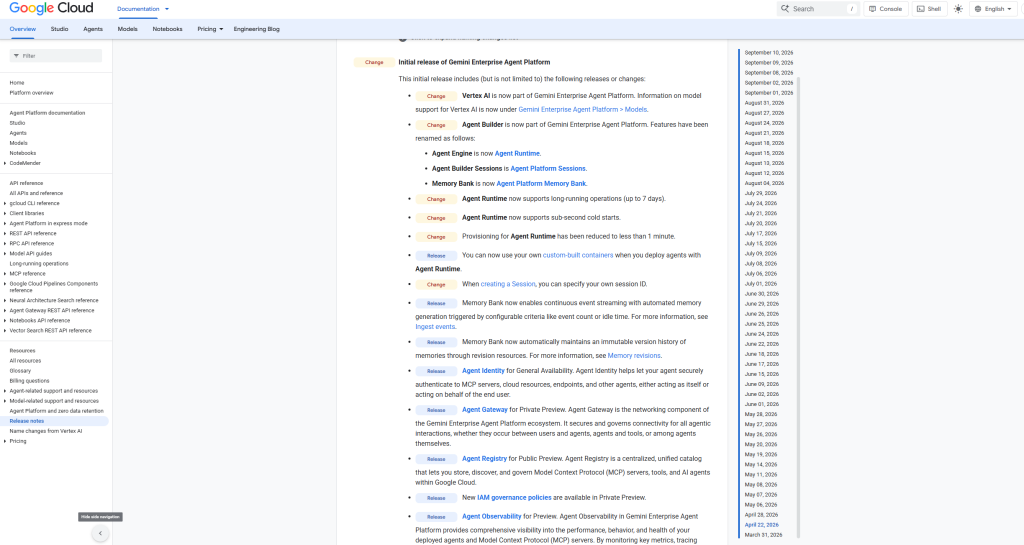Follow the Agent Platform Memory Bank link

pyautogui.click(x=541, y=183)
